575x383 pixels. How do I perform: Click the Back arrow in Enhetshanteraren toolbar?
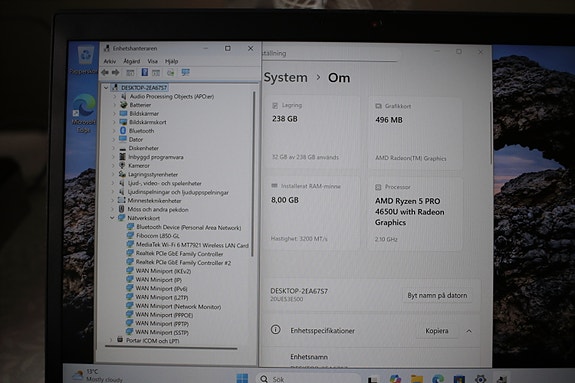click(105, 73)
